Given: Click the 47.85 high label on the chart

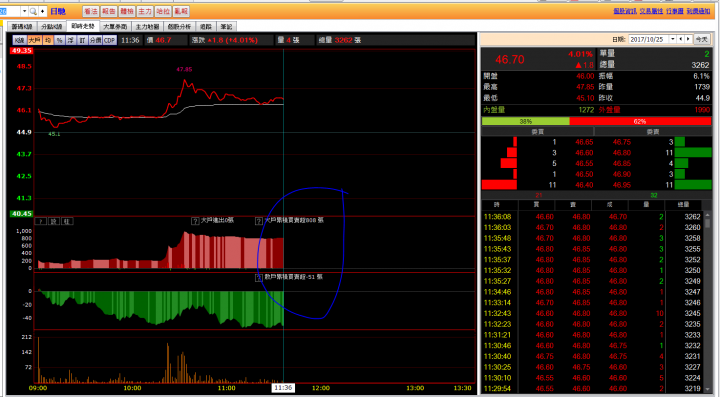Looking at the screenshot, I should coord(184,69).
